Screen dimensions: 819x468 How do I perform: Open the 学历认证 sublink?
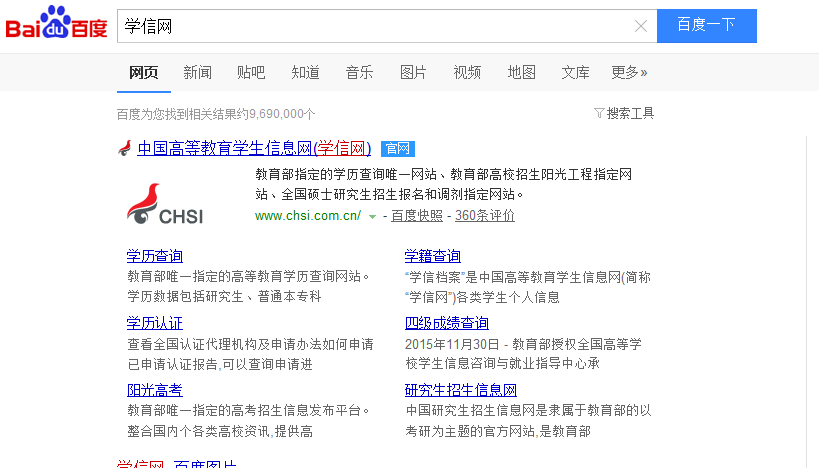point(155,323)
